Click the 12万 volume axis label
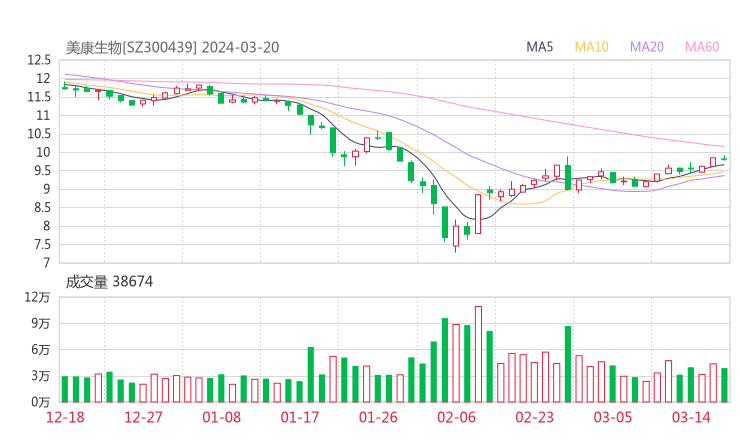Screen dimensions: 740x440 (x=37, y=297)
